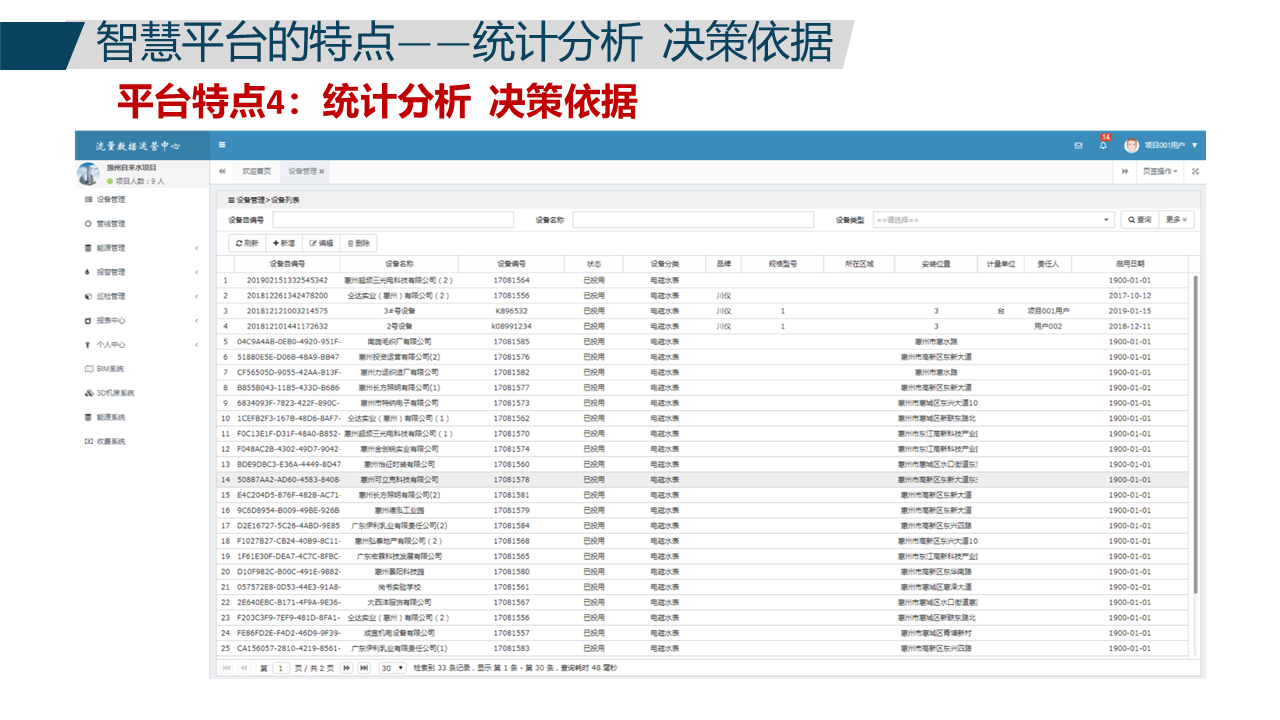Open the page size 30 dropdown
This screenshot has height=720, width=1280.
(392, 667)
